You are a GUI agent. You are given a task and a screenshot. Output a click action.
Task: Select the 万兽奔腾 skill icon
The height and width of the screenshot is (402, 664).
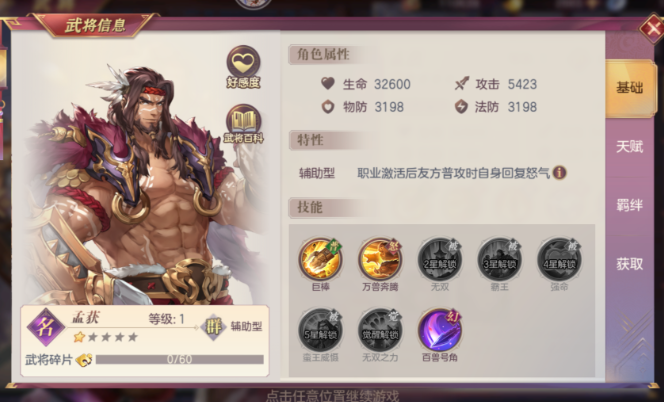(380, 259)
